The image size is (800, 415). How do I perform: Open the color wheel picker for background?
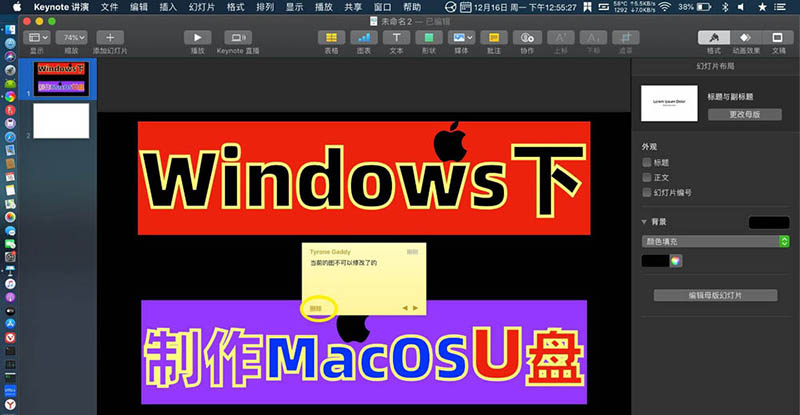click(x=676, y=261)
